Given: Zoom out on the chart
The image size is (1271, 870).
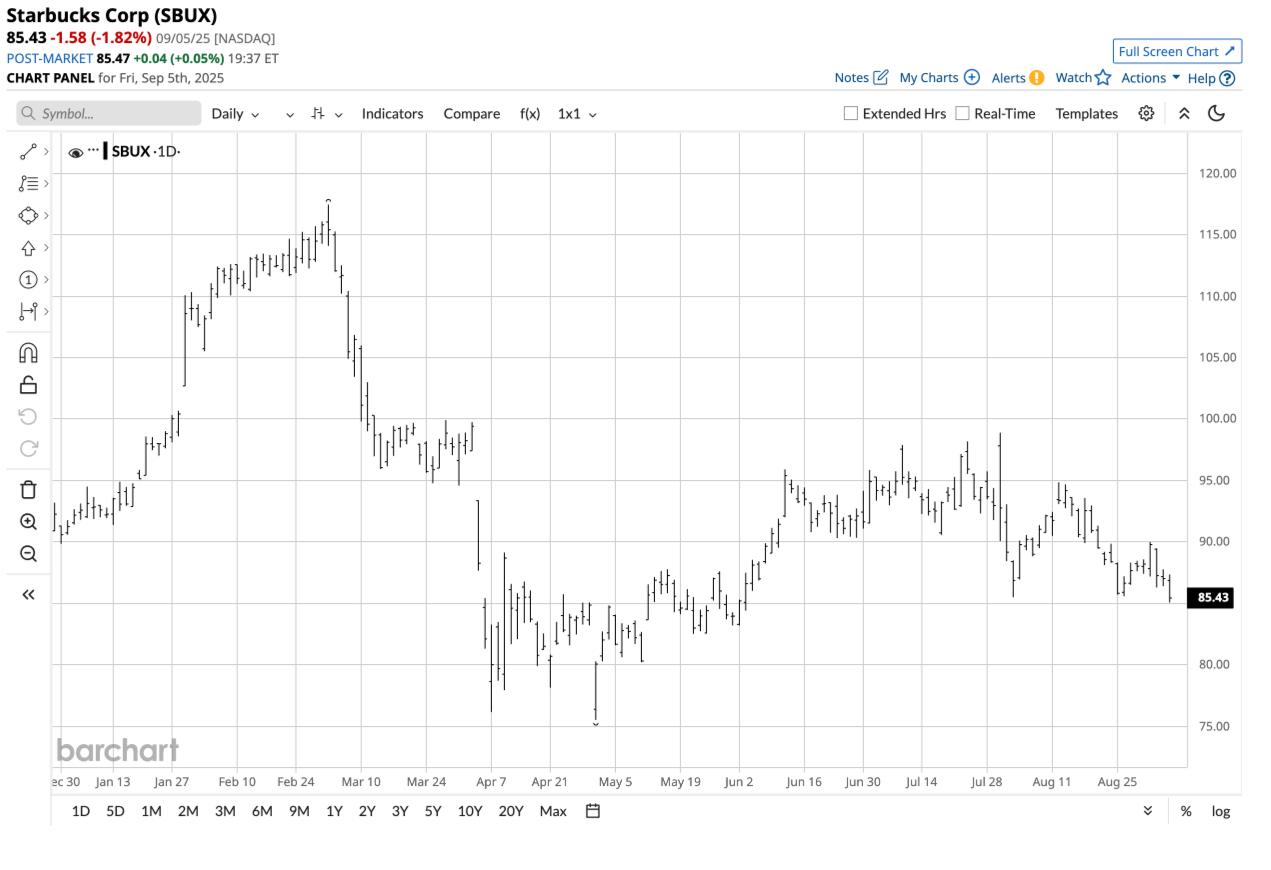Looking at the screenshot, I should coord(28,554).
